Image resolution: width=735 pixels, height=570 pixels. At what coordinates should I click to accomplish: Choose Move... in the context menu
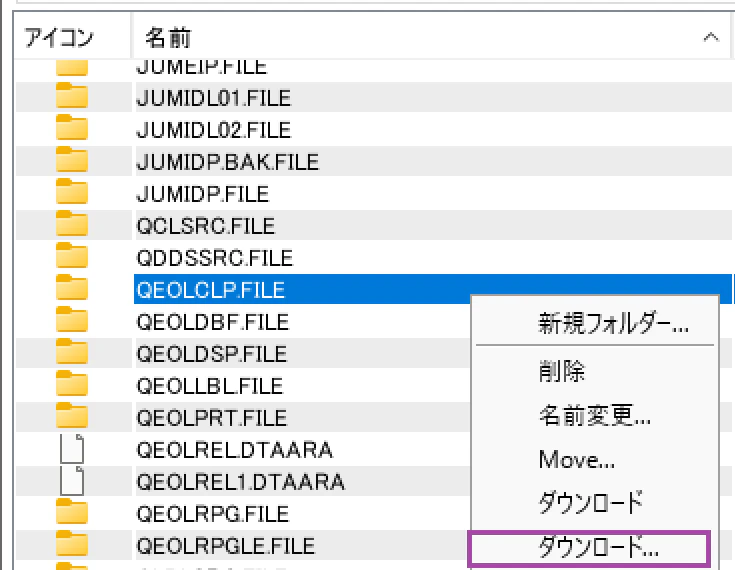(x=594, y=459)
